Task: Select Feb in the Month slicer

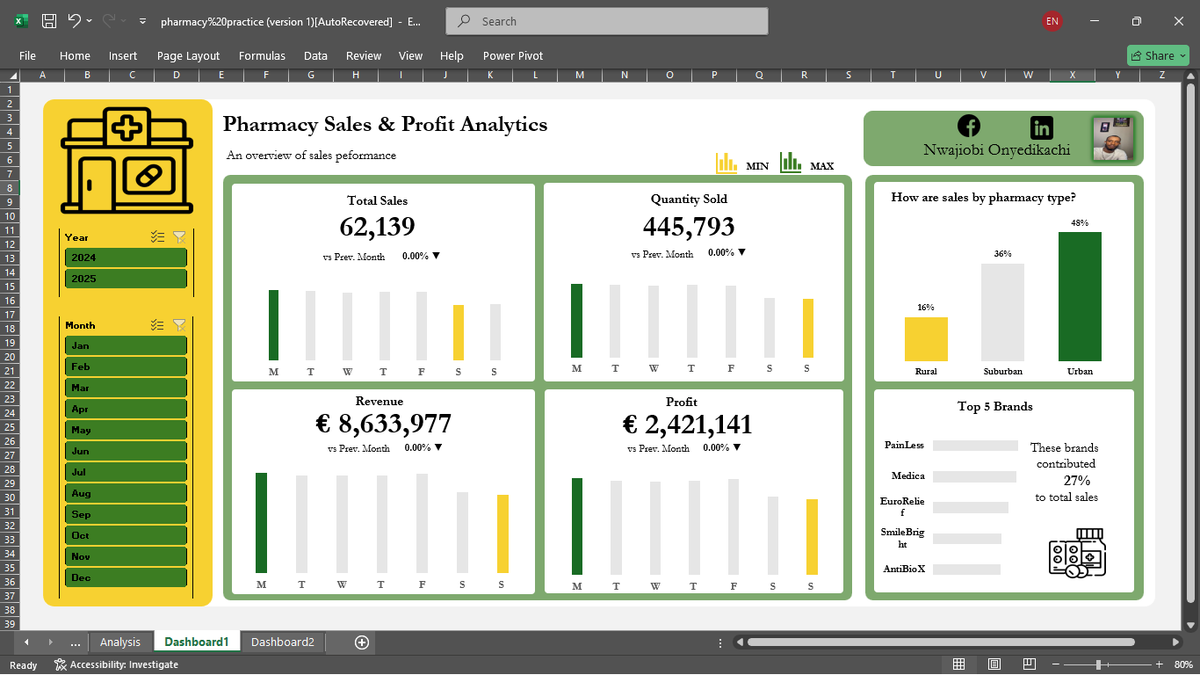Action: click(126, 366)
